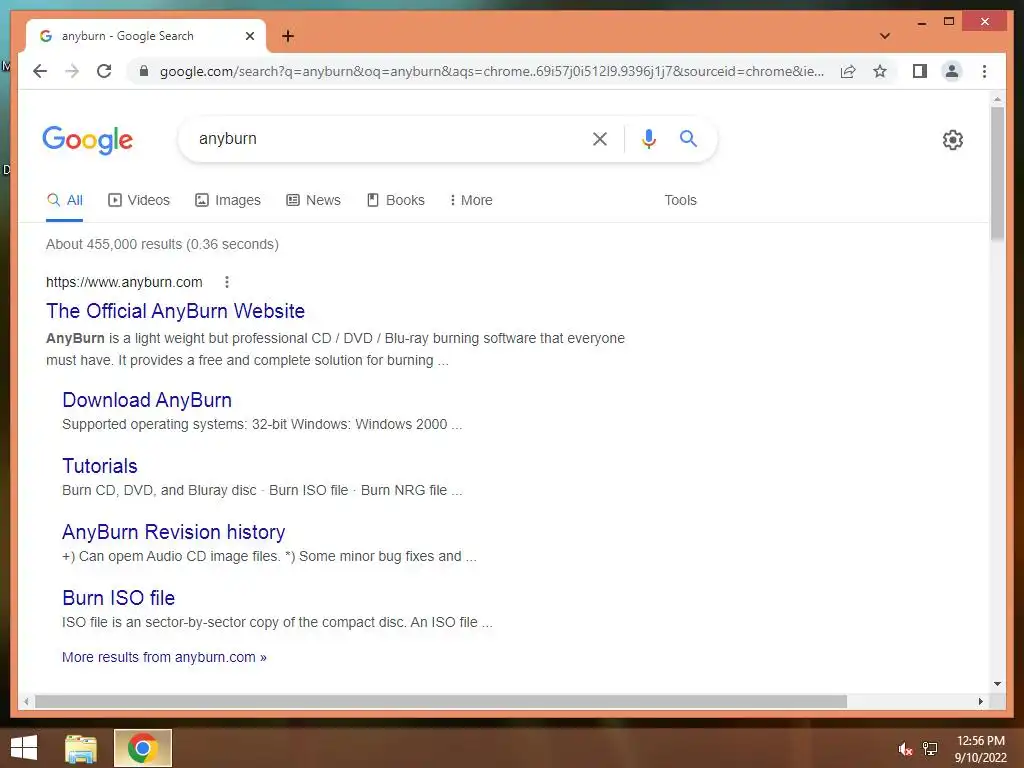Open the Chrome side panel
The image size is (1024, 768).
click(x=920, y=71)
